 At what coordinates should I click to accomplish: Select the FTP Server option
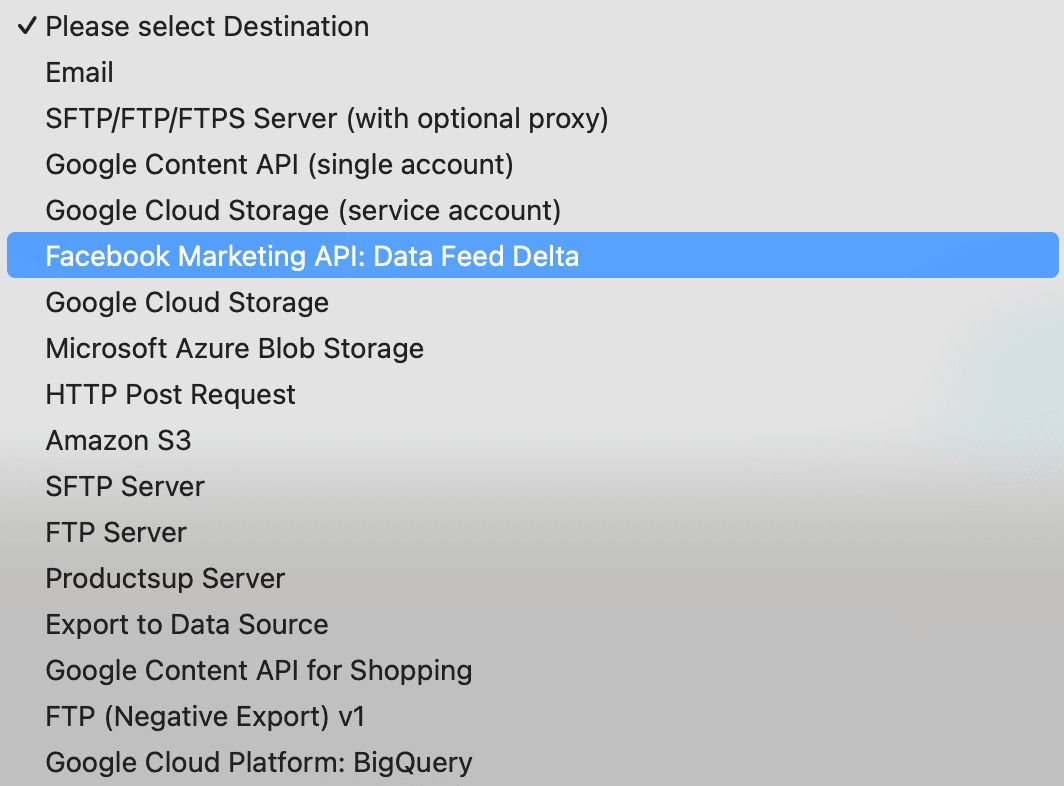(x=533, y=533)
